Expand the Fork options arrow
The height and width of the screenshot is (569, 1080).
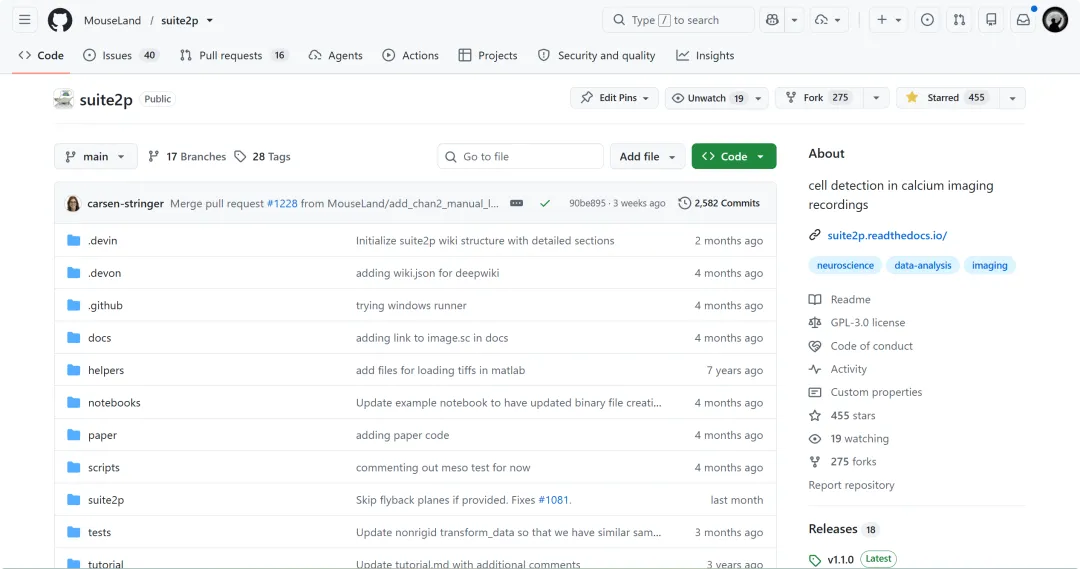point(875,98)
